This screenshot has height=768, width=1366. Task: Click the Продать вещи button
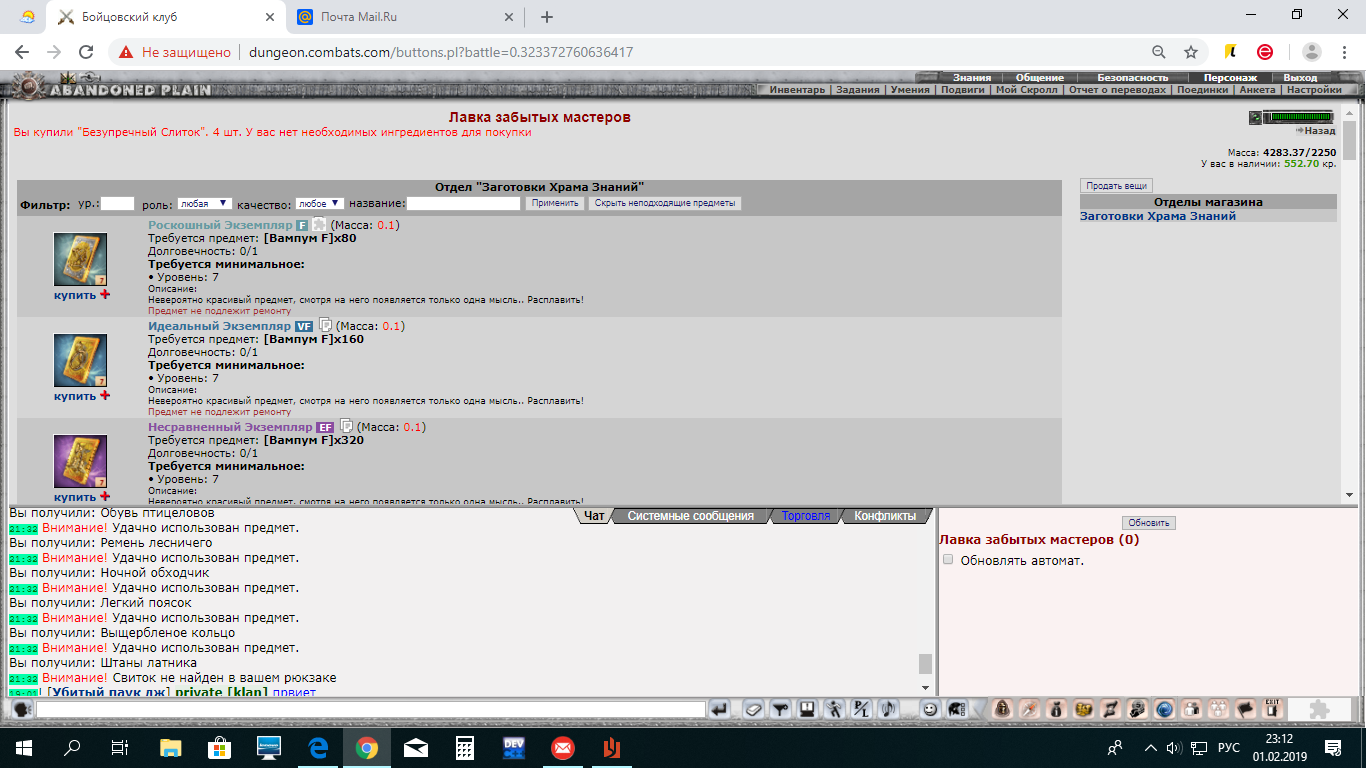[1116, 185]
